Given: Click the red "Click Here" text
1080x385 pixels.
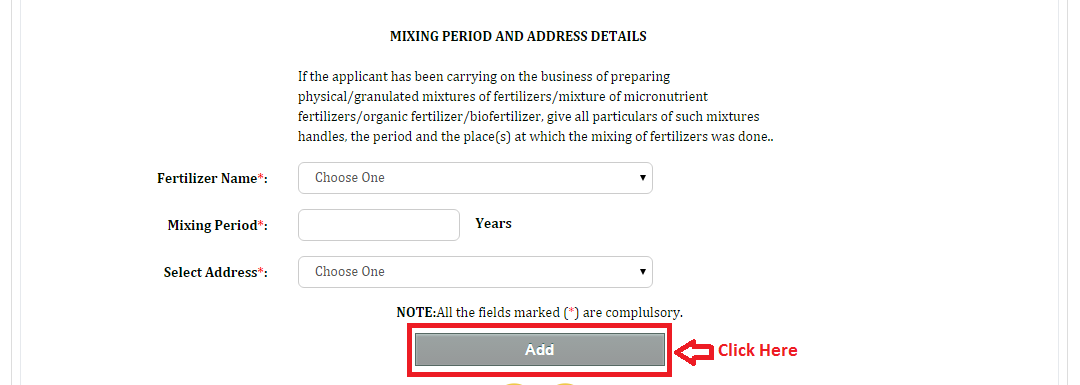Looking at the screenshot, I should tap(758, 351).
